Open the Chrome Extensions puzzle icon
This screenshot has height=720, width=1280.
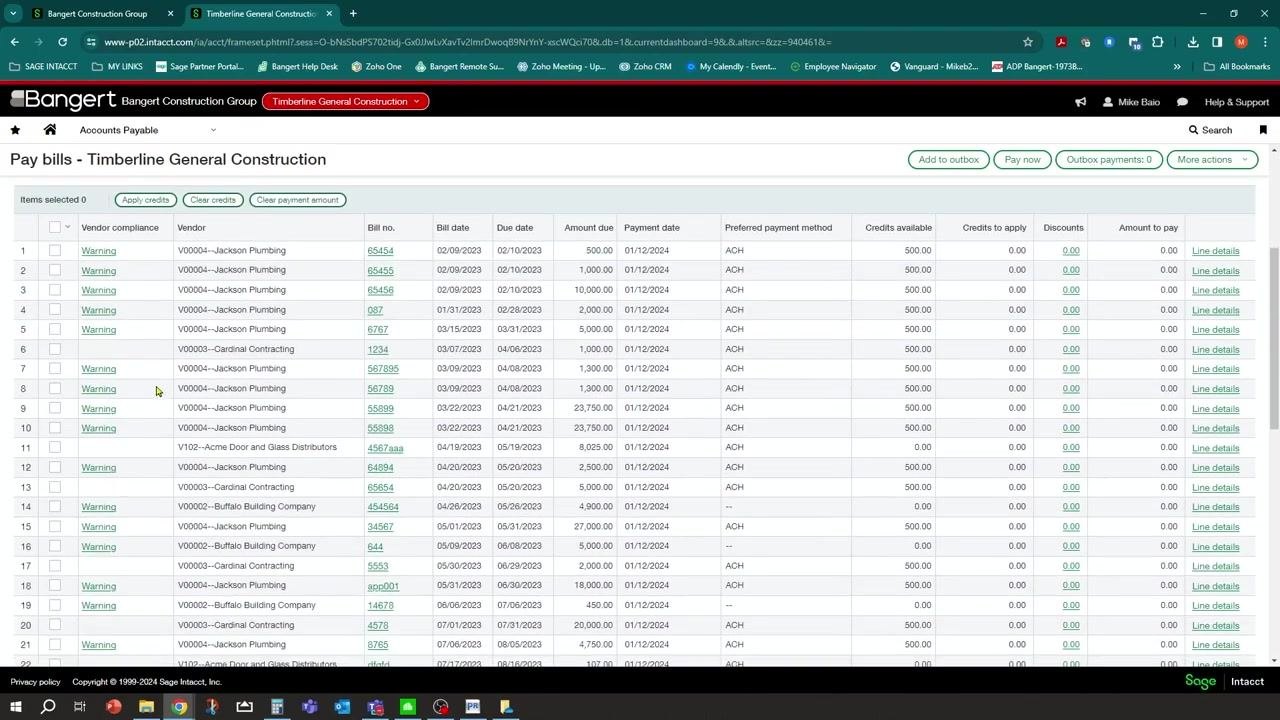click(x=1158, y=42)
